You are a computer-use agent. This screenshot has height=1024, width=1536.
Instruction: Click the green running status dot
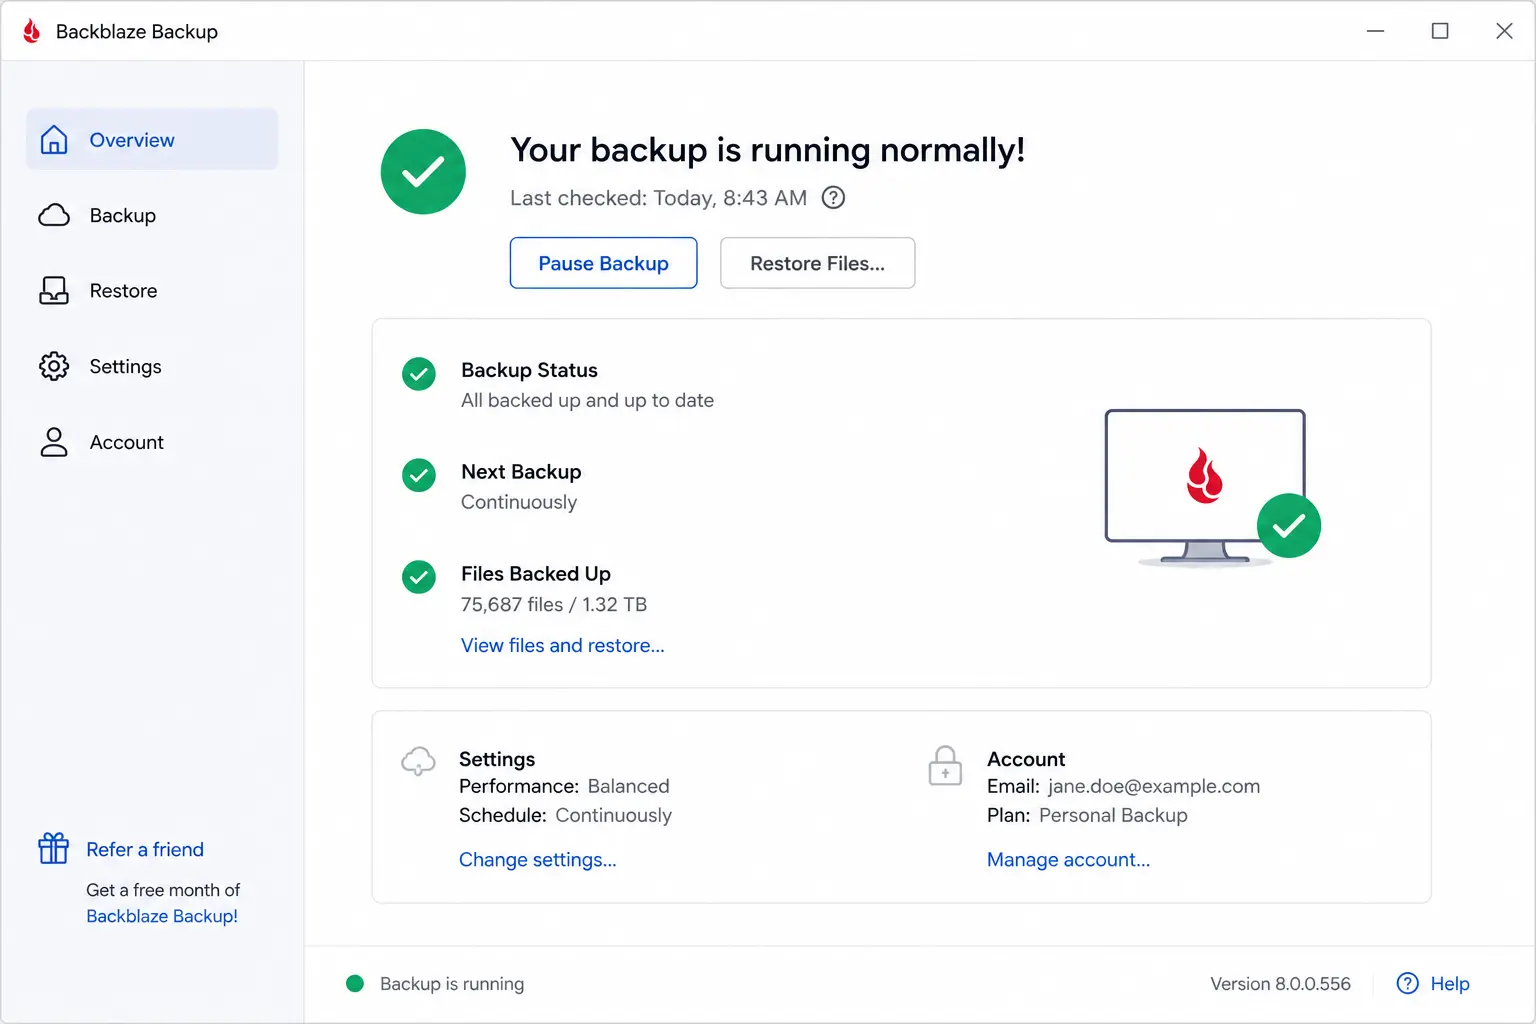355,984
